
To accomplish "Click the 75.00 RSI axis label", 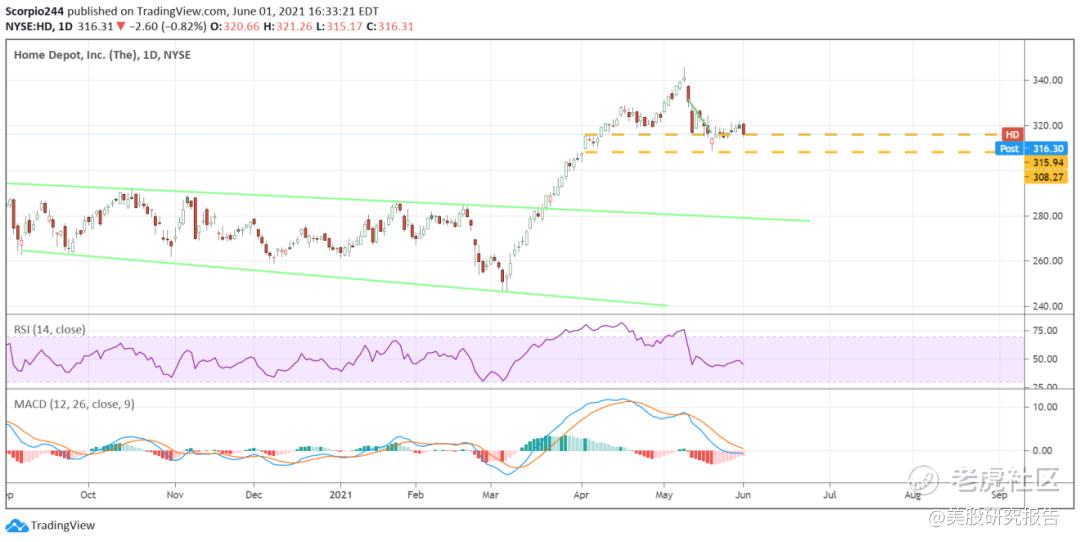I will pos(1046,331).
